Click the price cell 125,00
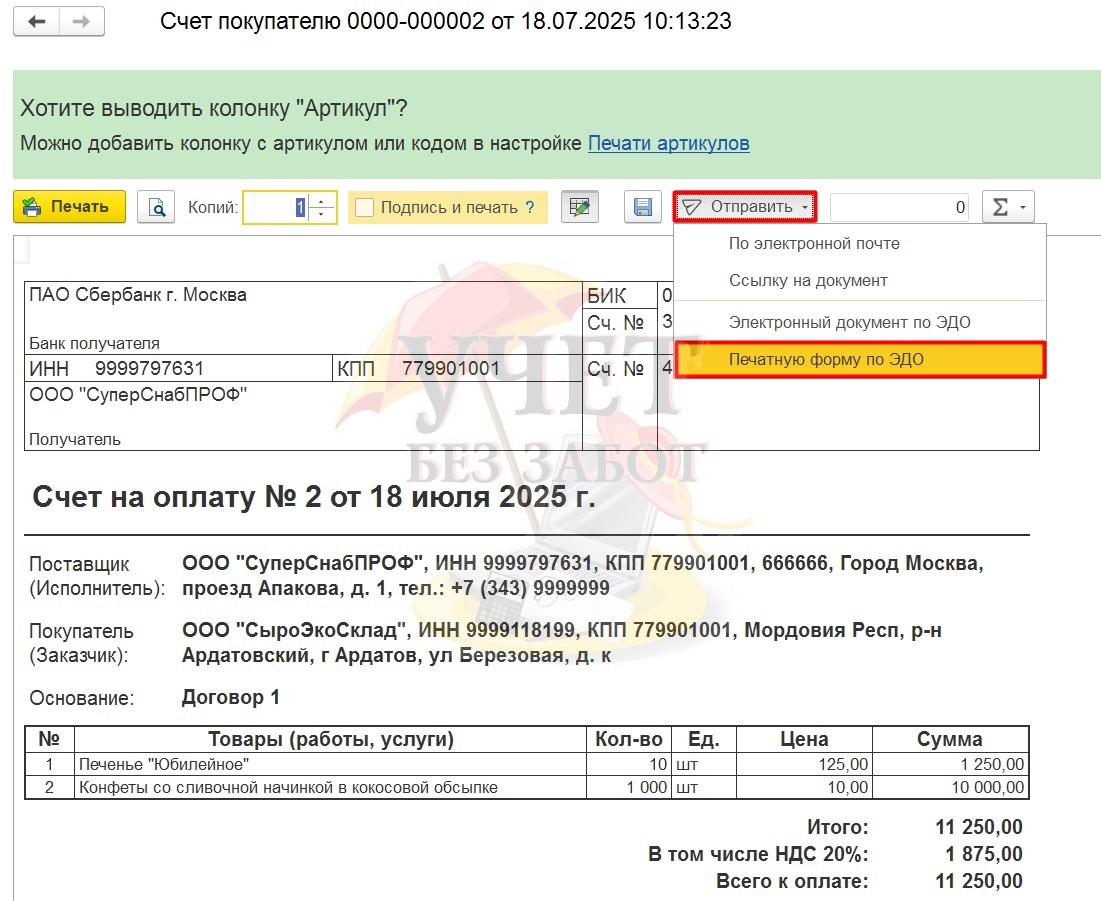The height and width of the screenshot is (901, 1101). pos(804,764)
